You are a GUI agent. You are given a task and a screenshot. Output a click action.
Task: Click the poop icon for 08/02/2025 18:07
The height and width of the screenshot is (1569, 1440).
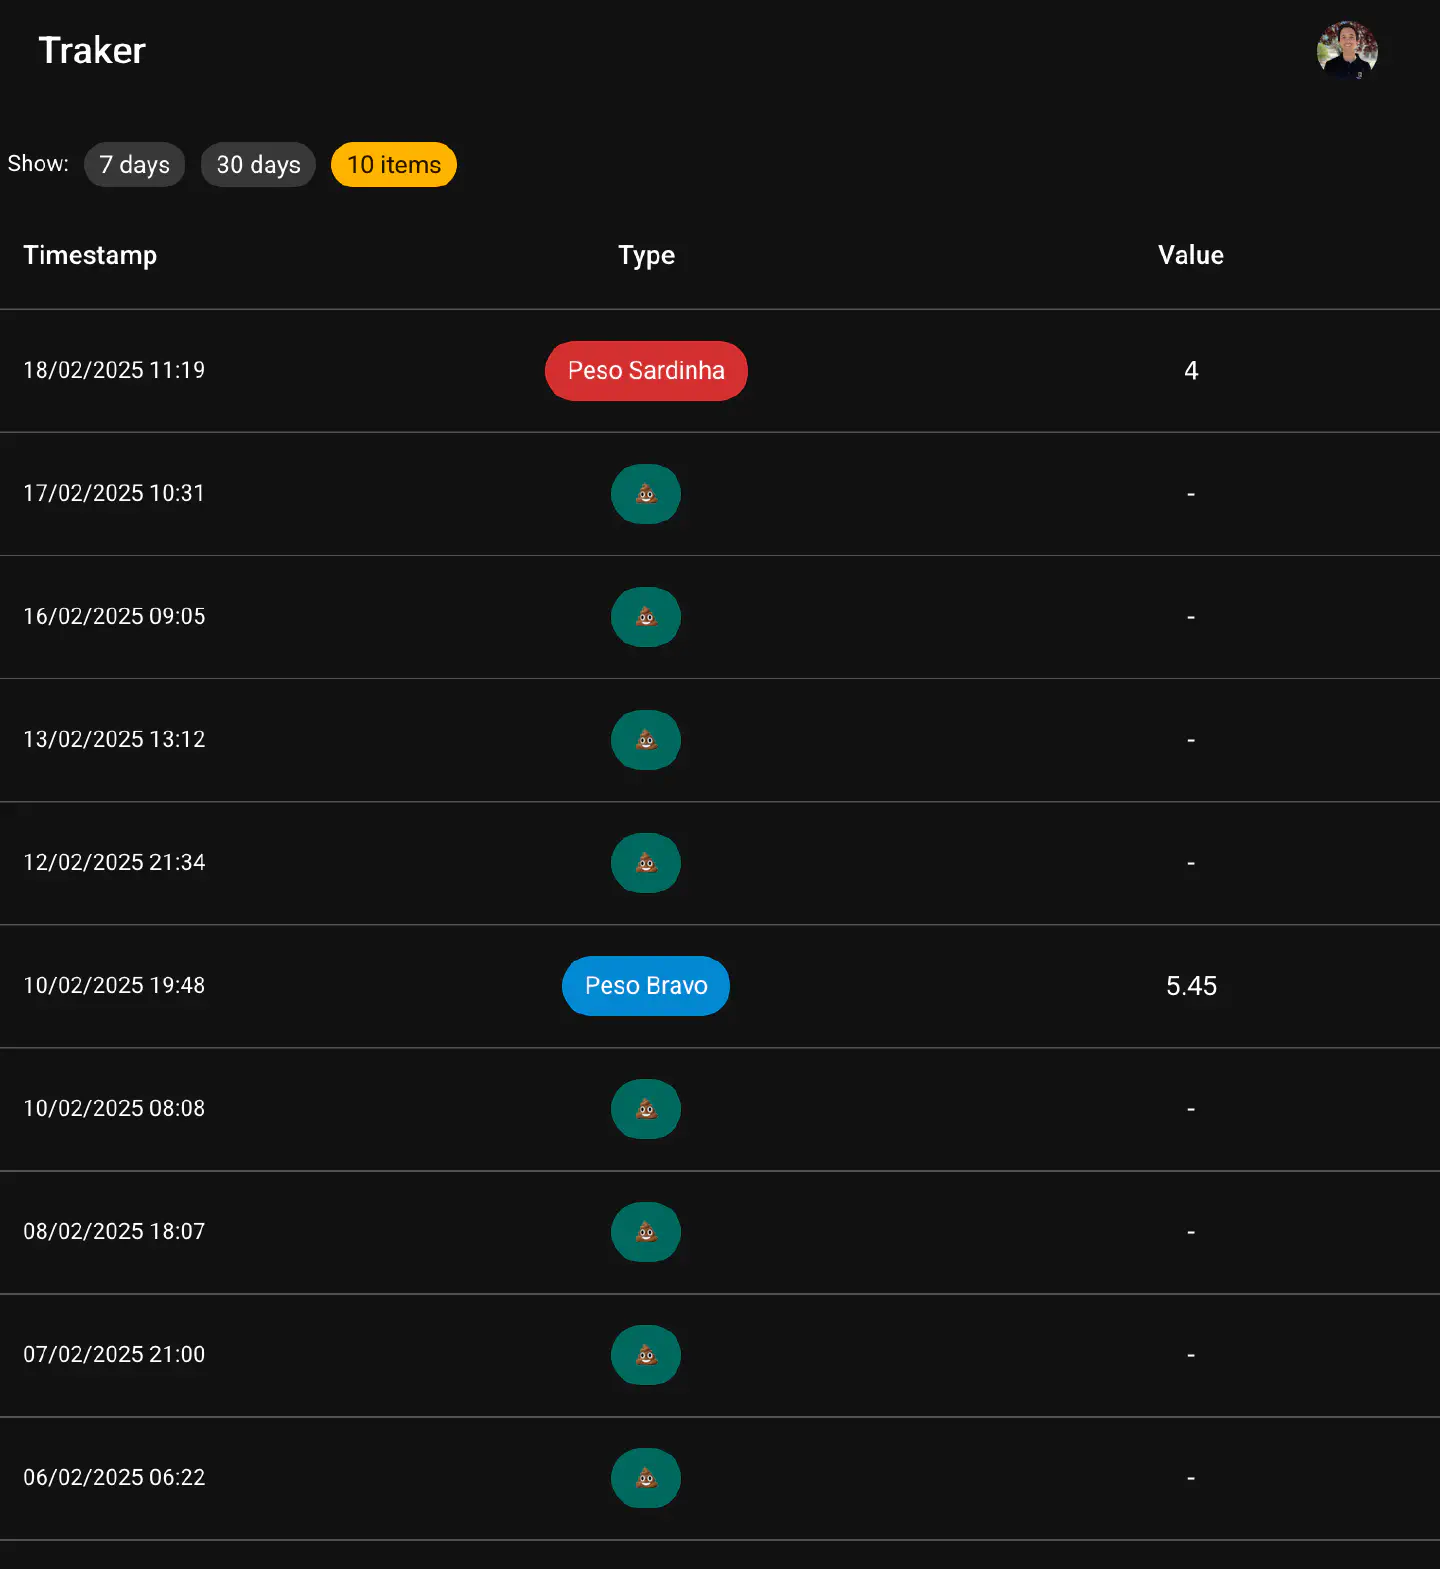pos(646,1232)
